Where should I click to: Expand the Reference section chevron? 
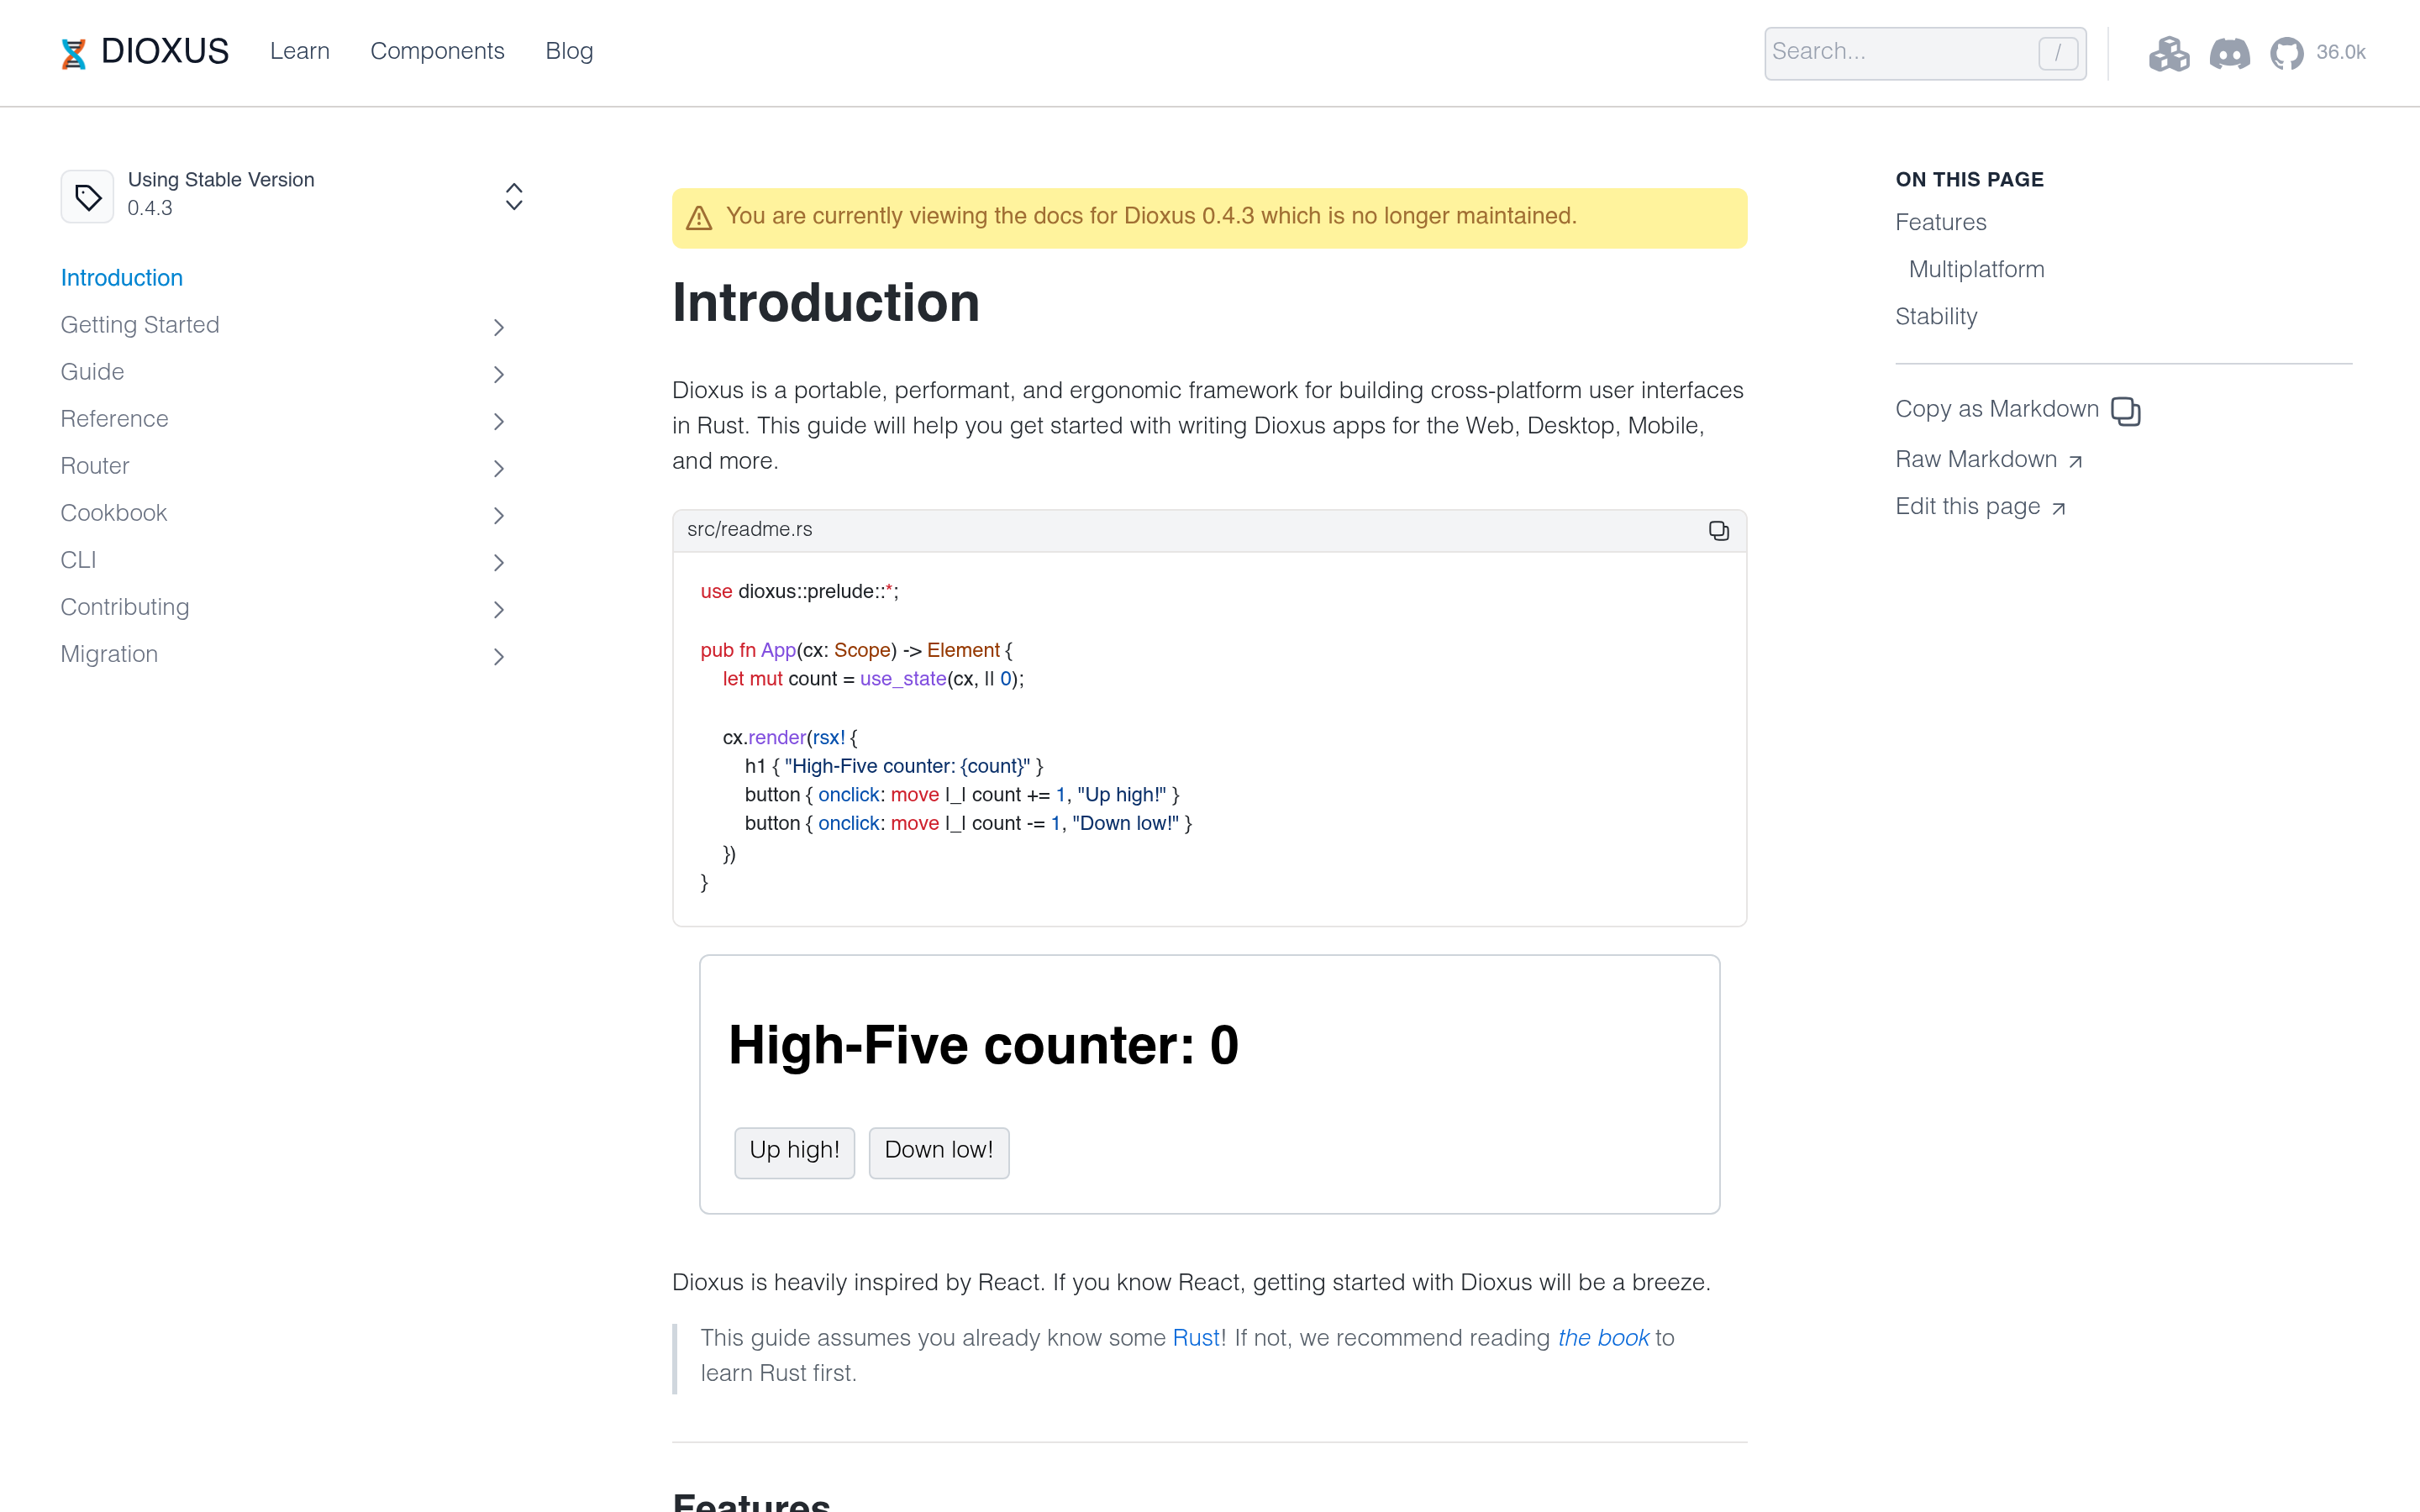(499, 421)
